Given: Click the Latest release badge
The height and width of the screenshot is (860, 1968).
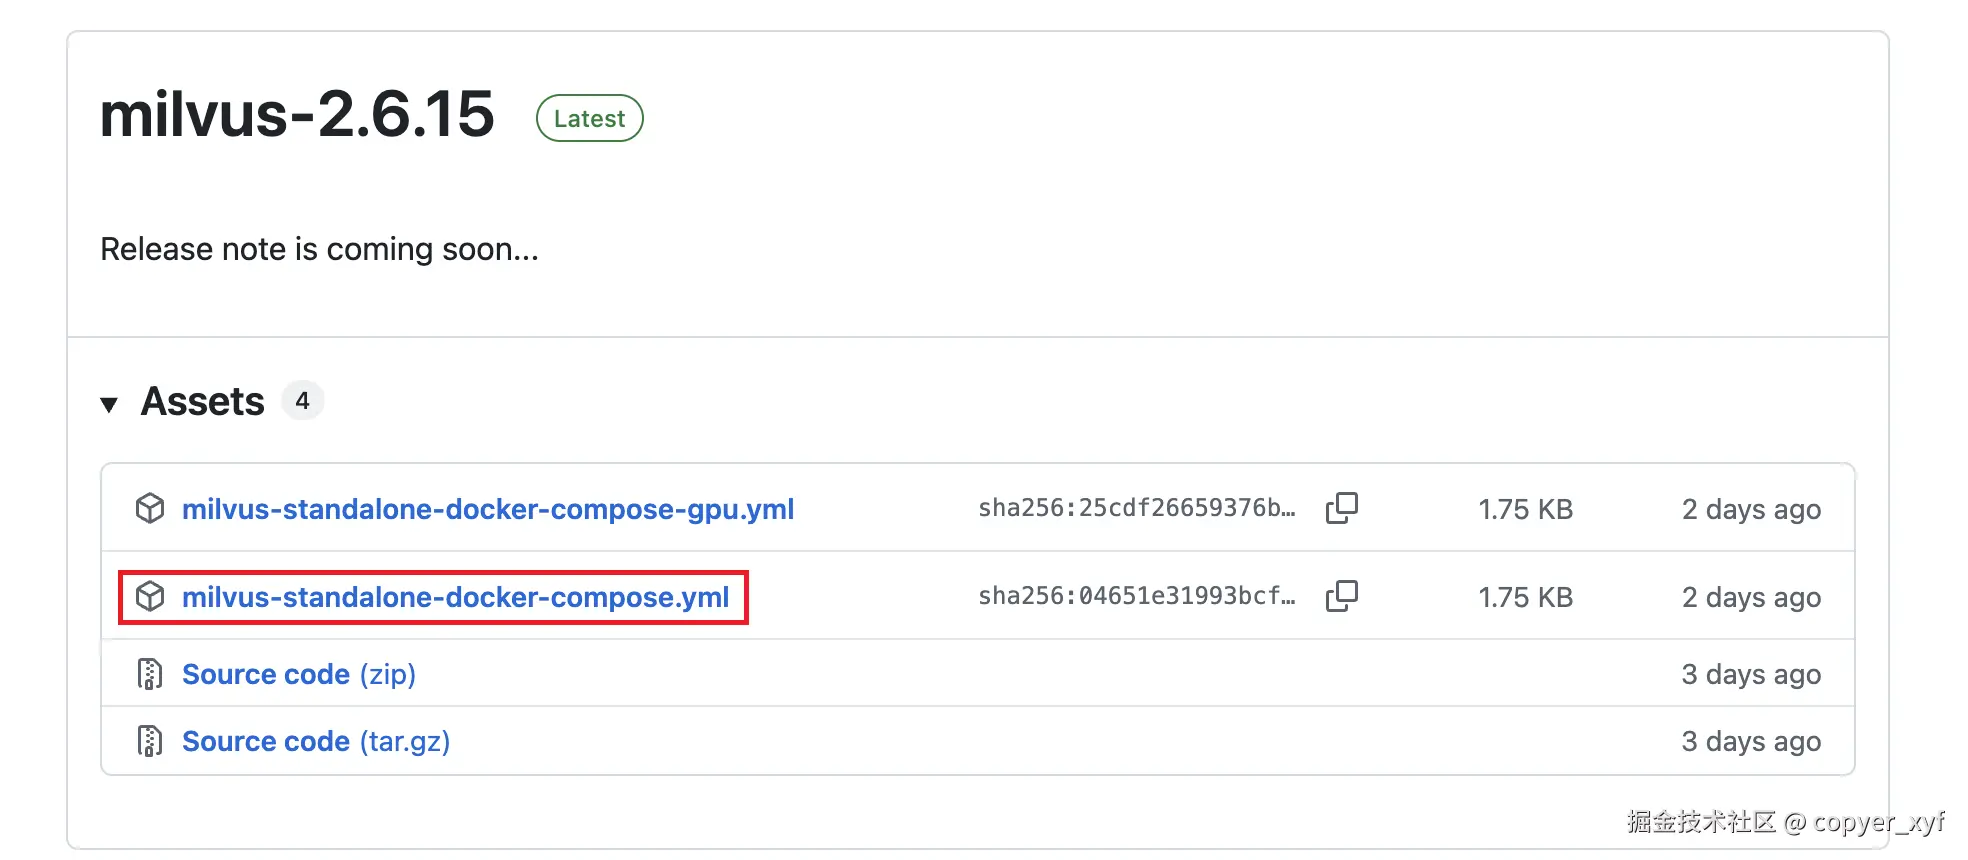Looking at the screenshot, I should coord(590,118).
